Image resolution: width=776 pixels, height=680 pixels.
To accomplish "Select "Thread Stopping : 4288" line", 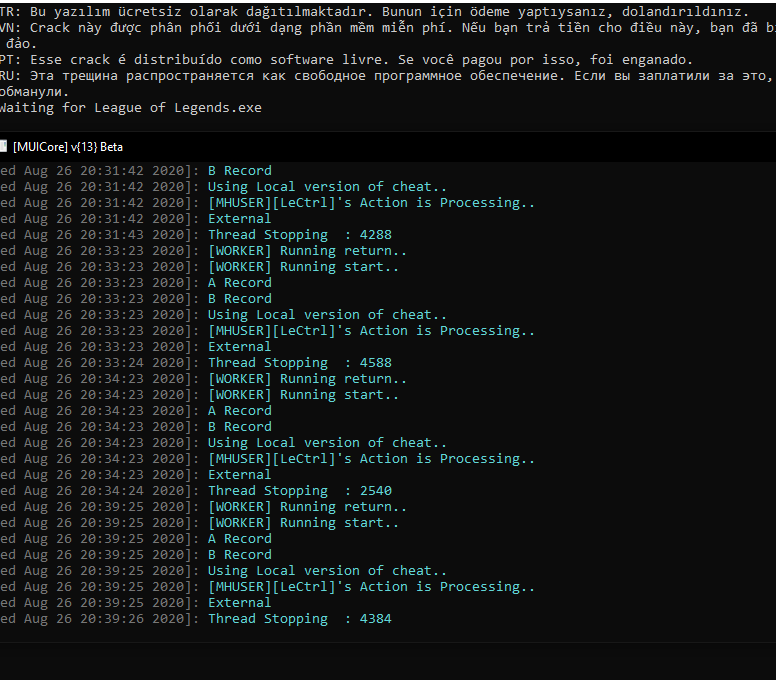I will 299,235.
